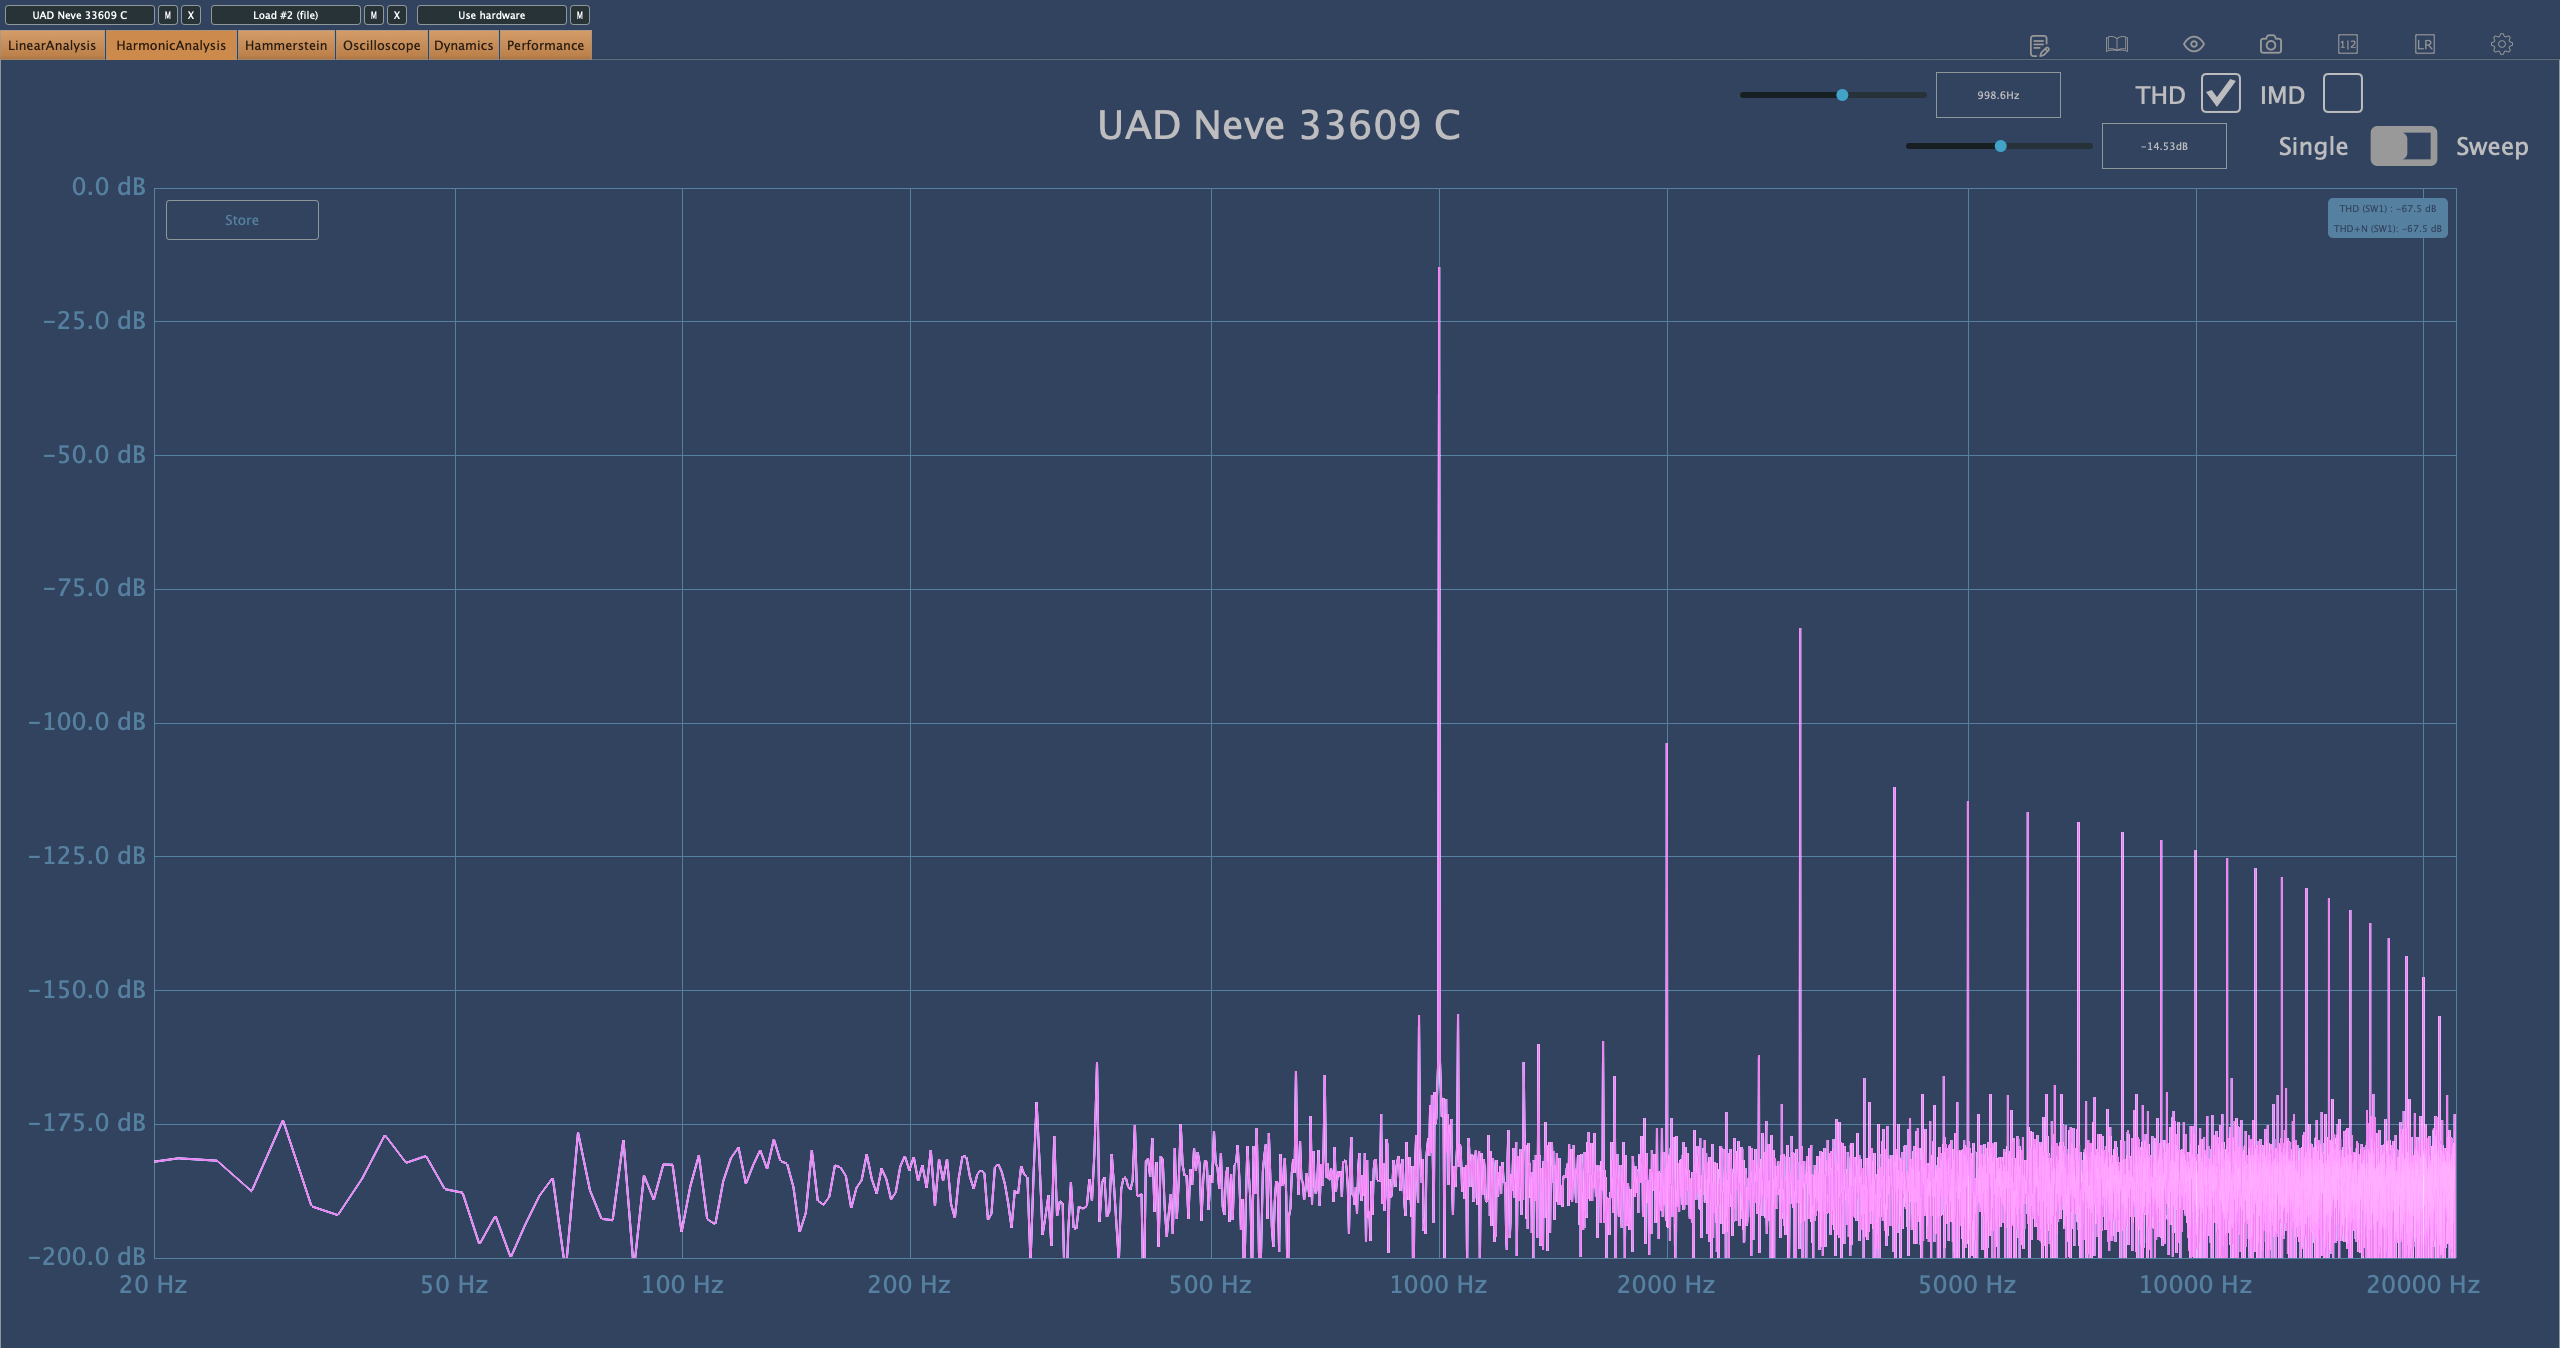The width and height of the screenshot is (2560, 1348).
Task: Click the UAD Neve 33609 C plugin slot
Action: [80, 15]
